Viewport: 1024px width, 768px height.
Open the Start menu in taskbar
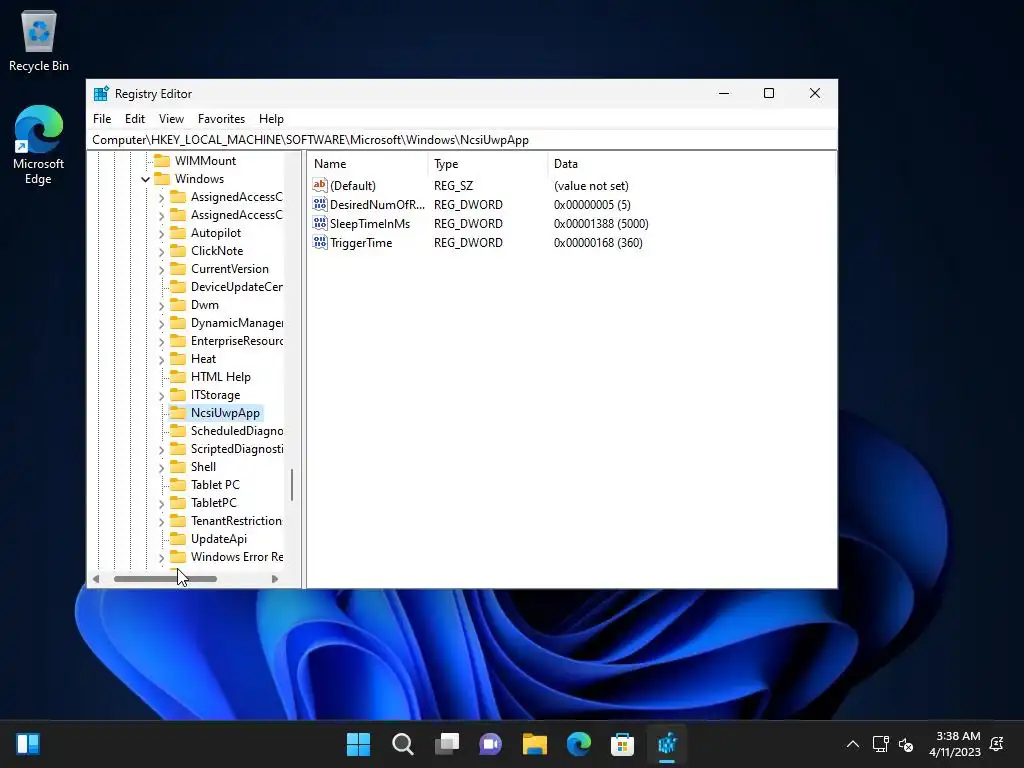click(358, 744)
